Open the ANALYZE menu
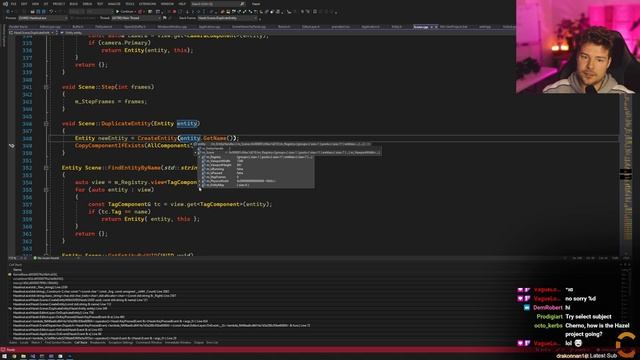Viewport: 640px width, 360px height. coord(114,4)
